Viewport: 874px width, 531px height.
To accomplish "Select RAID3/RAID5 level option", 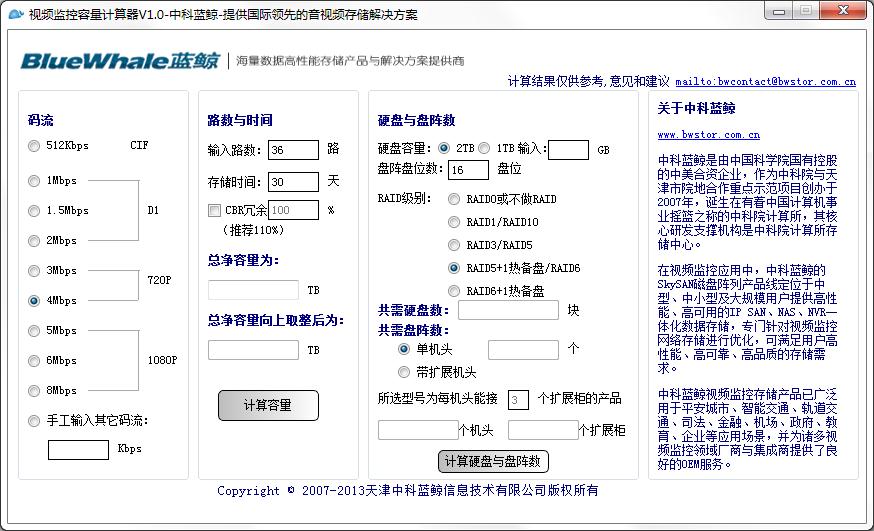I will (x=455, y=245).
